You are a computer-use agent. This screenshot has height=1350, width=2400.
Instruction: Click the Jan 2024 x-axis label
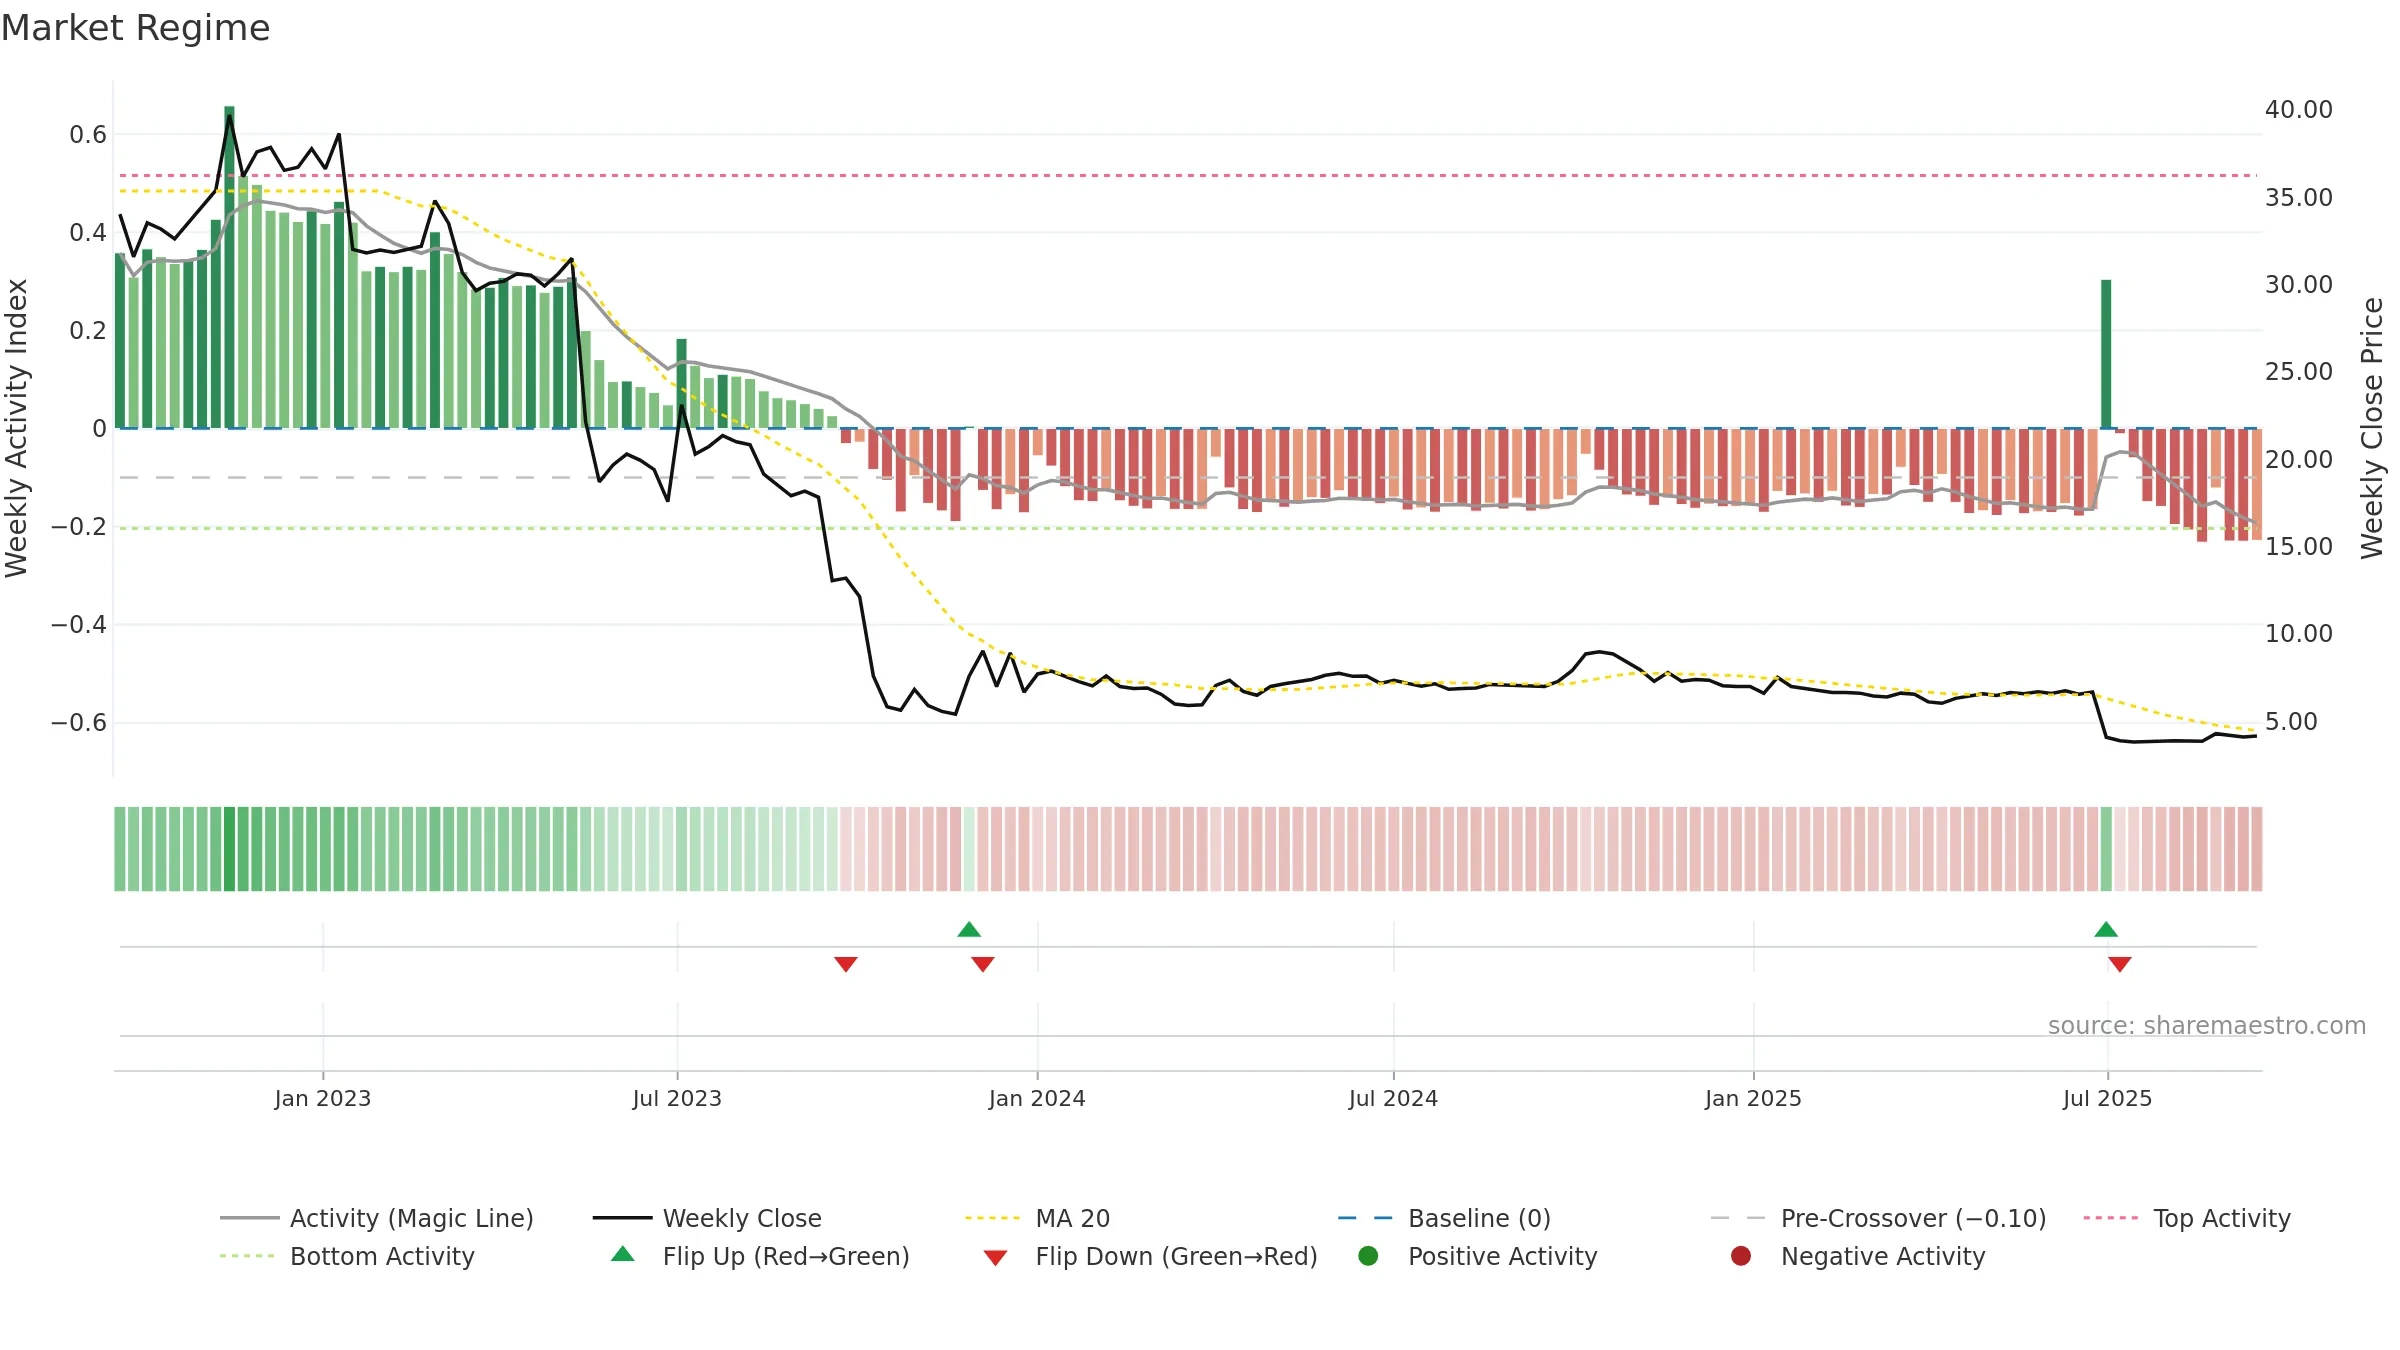[1037, 1098]
